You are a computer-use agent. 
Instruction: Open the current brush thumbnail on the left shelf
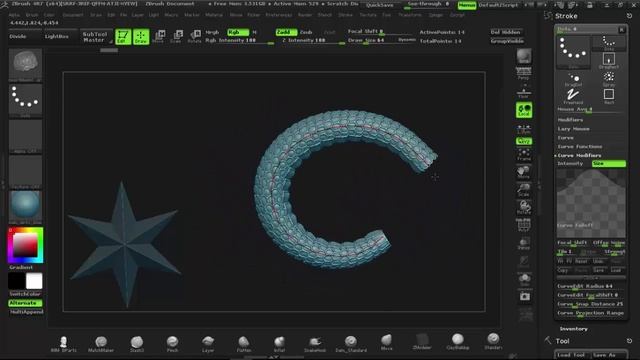click(x=25, y=65)
